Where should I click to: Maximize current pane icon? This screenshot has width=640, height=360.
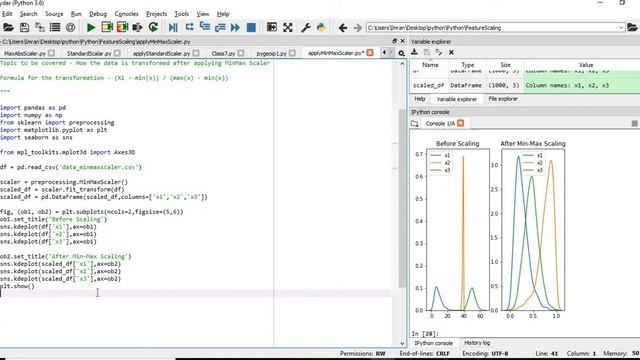pyautogui.click(x=272, y=27)
